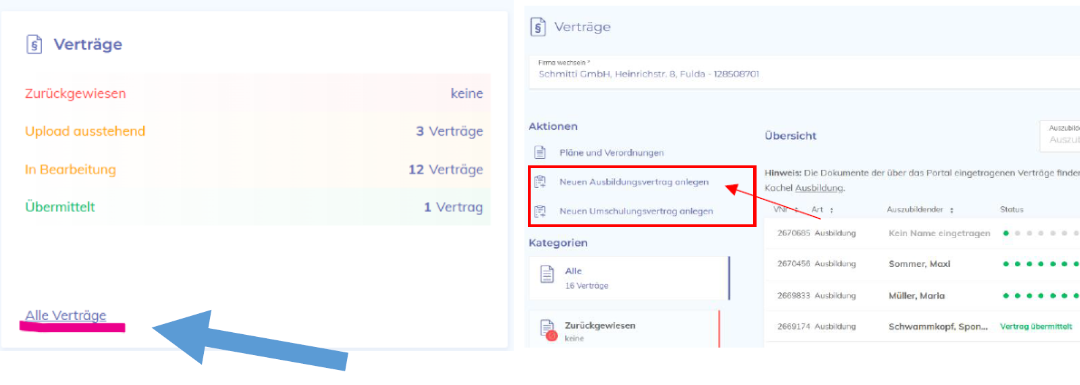Screen dimensions: 1080x385
Task: Click the 3 Verträge count
Action: (x=449, y=132)
